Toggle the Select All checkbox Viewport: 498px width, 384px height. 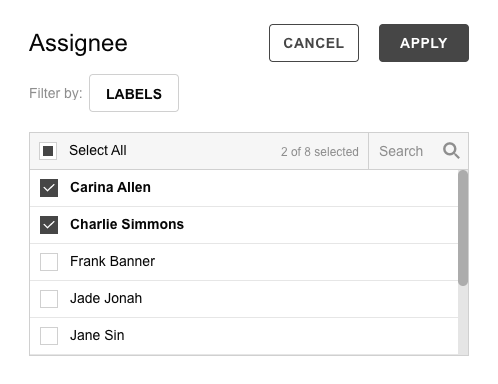(48, 151)
